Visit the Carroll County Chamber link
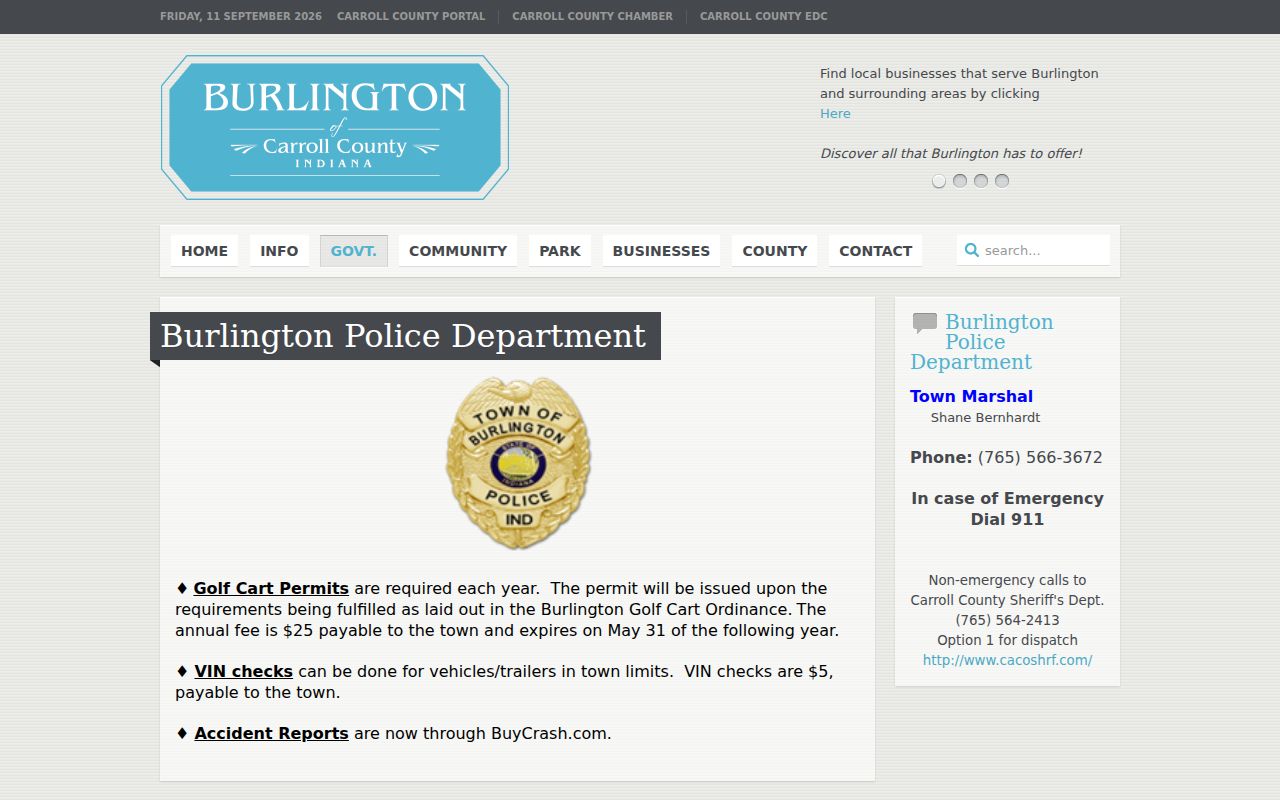Viewport: 1280px width, 800px height. click(x=593, y=16)
